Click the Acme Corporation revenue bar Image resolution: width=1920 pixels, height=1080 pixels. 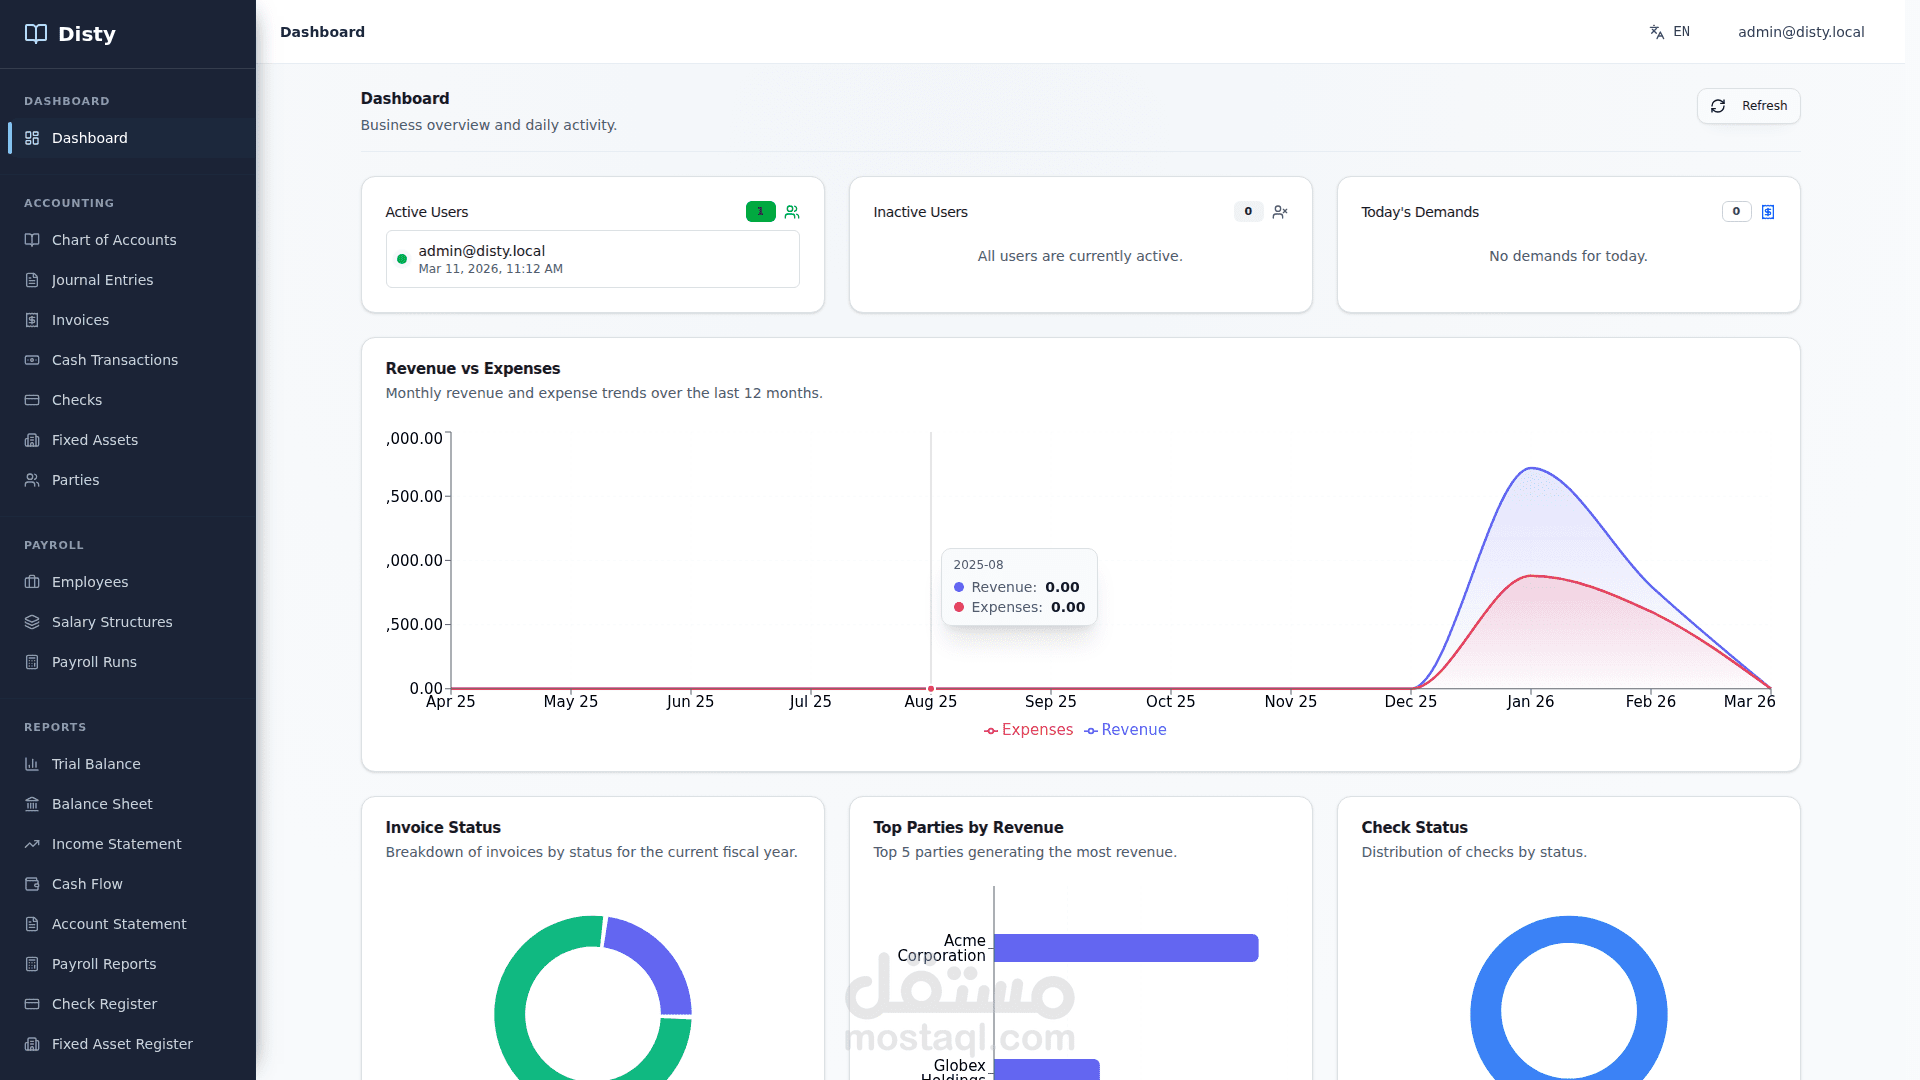[x=1125, y=948]
